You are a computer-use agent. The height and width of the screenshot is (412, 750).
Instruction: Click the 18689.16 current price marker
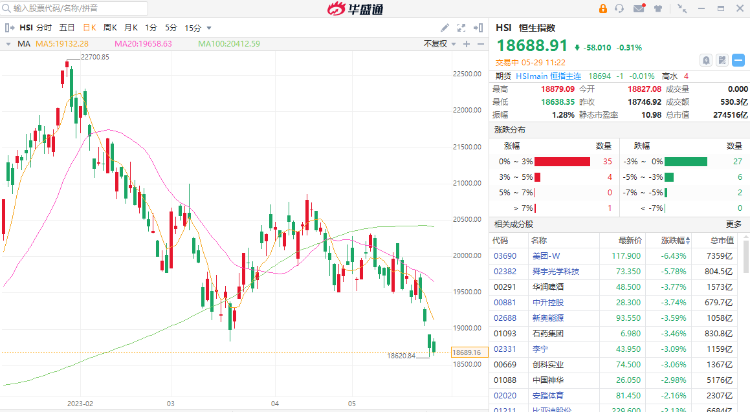(469, 352)
